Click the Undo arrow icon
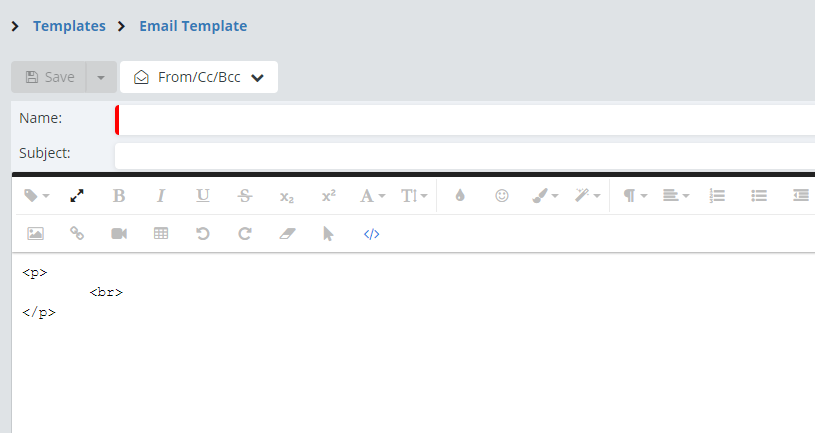Viewport: 815px width, 433px height. (203, 234)
